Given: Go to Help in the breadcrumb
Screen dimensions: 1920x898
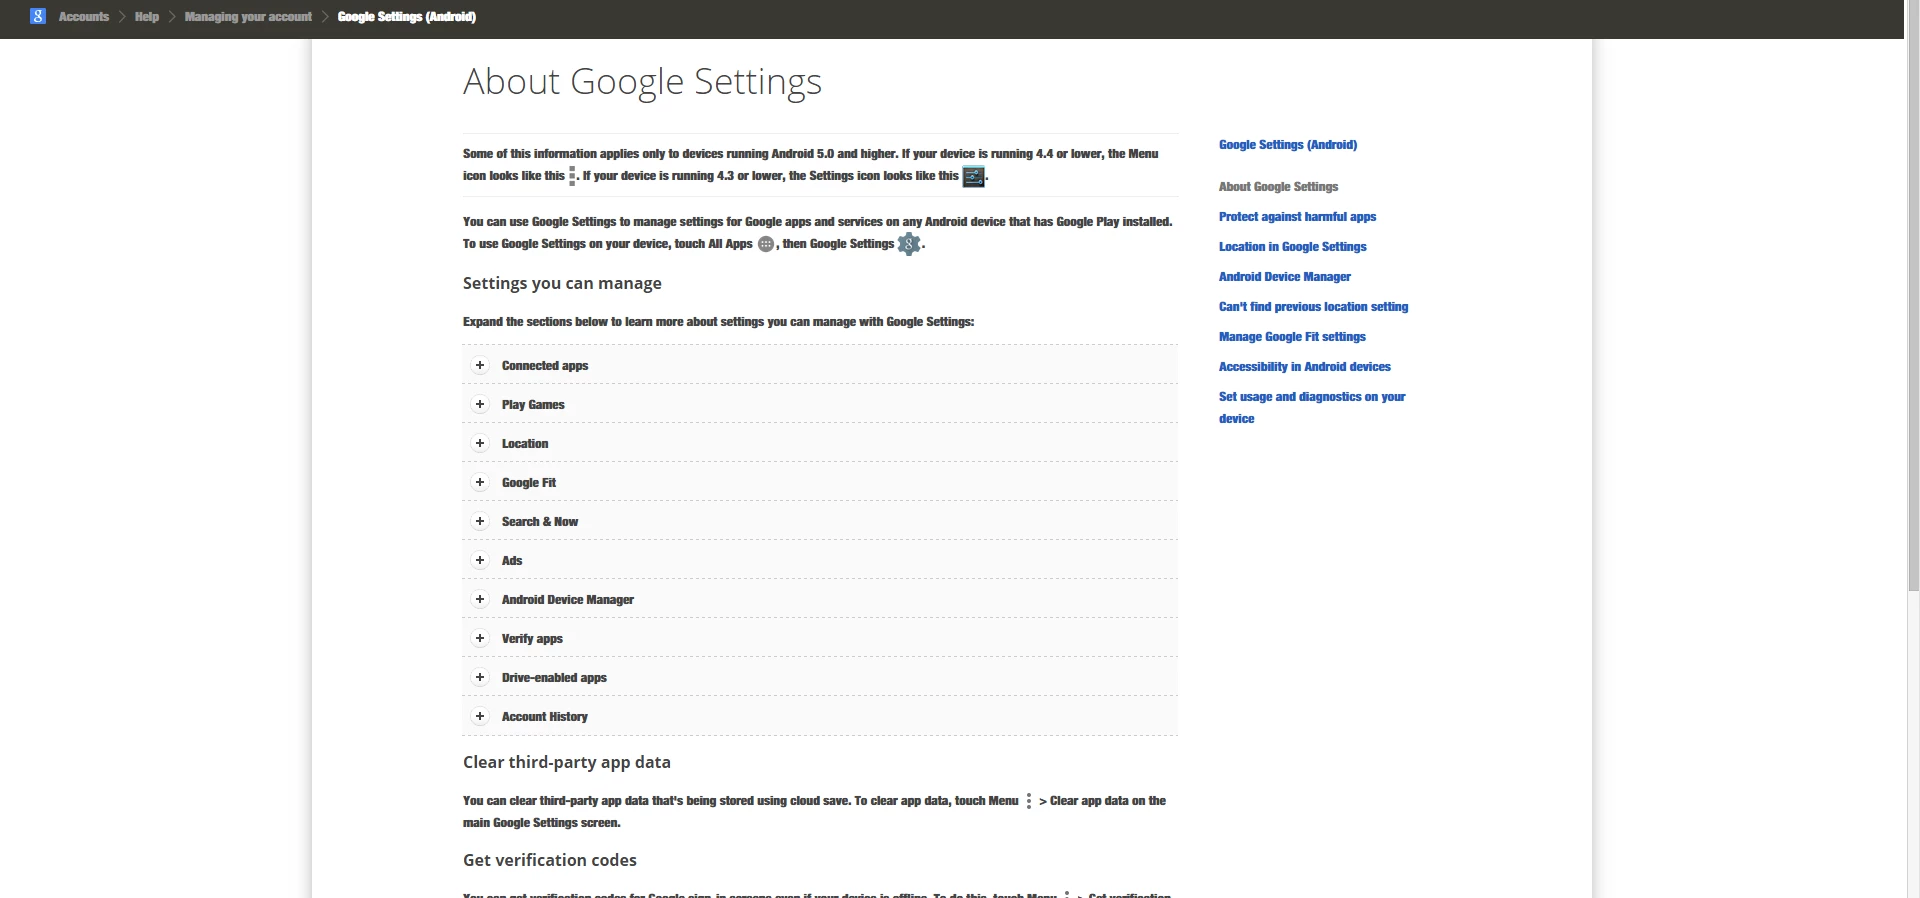Looking at the screenshot, I should 147,17.
